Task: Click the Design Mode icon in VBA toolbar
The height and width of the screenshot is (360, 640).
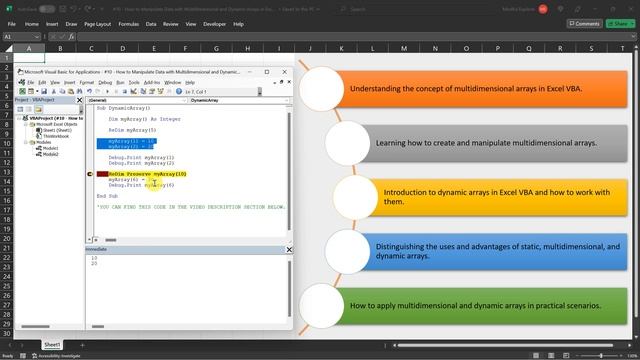Action: pos(133,91)
